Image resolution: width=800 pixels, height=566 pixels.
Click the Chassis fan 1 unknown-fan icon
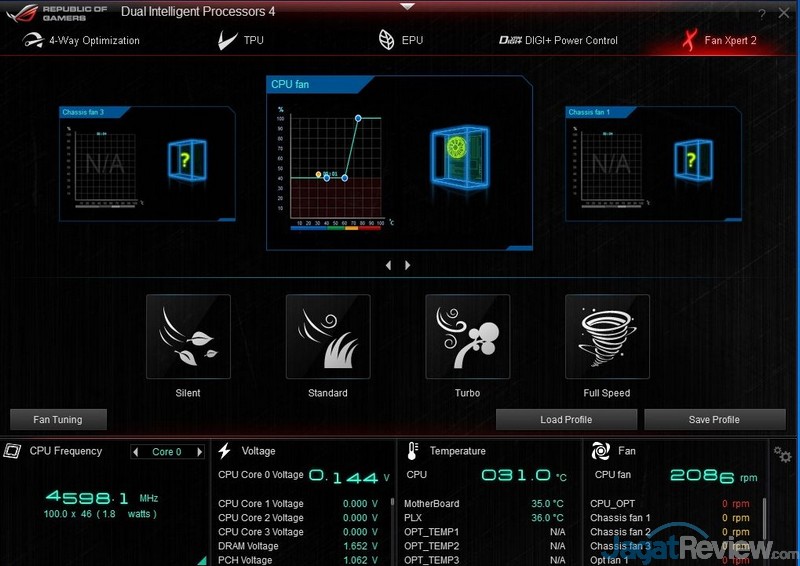click(689, 161)
